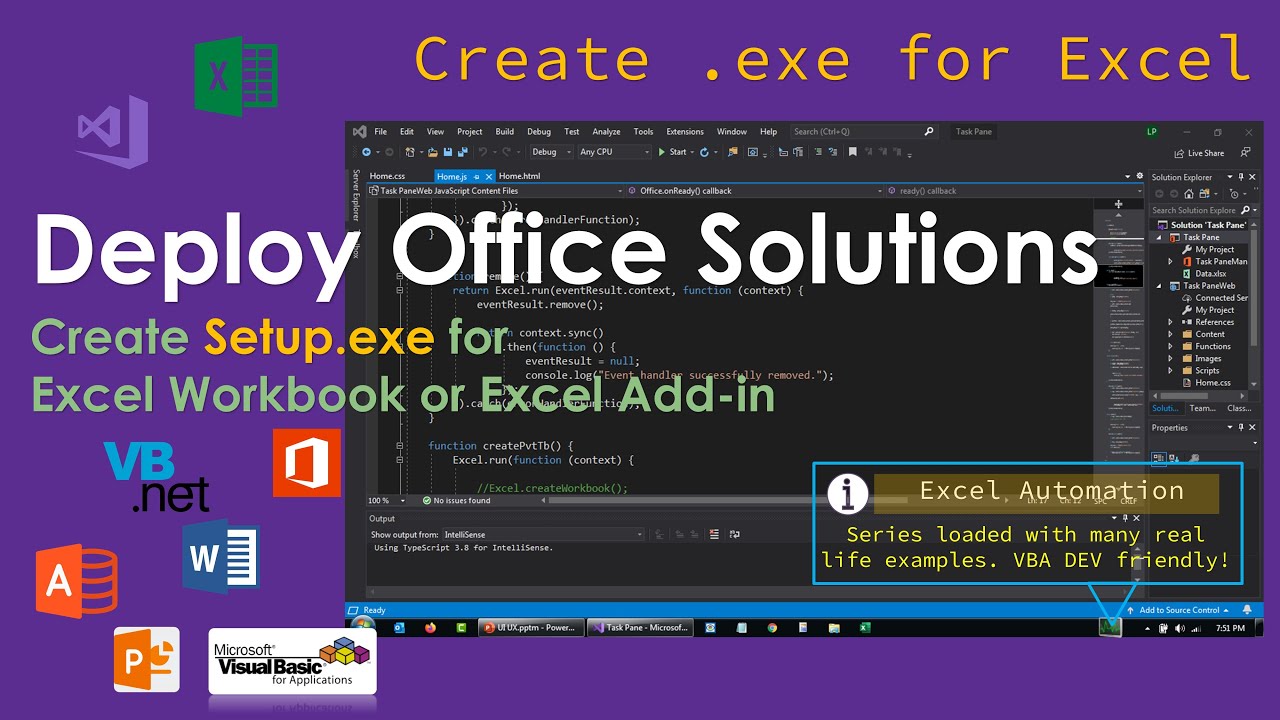This screenshot has height=720, width=1280.
Task: Expand the Scripts folder in Solution Explorer
Action: (x=1170, y=370)
